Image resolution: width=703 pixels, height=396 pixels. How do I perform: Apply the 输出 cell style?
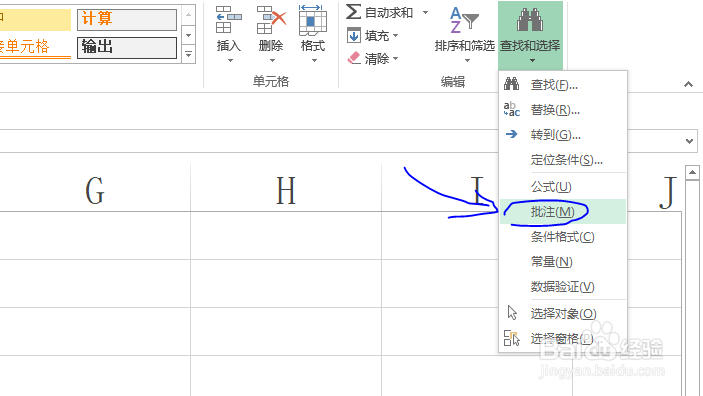tap(127, 48)
